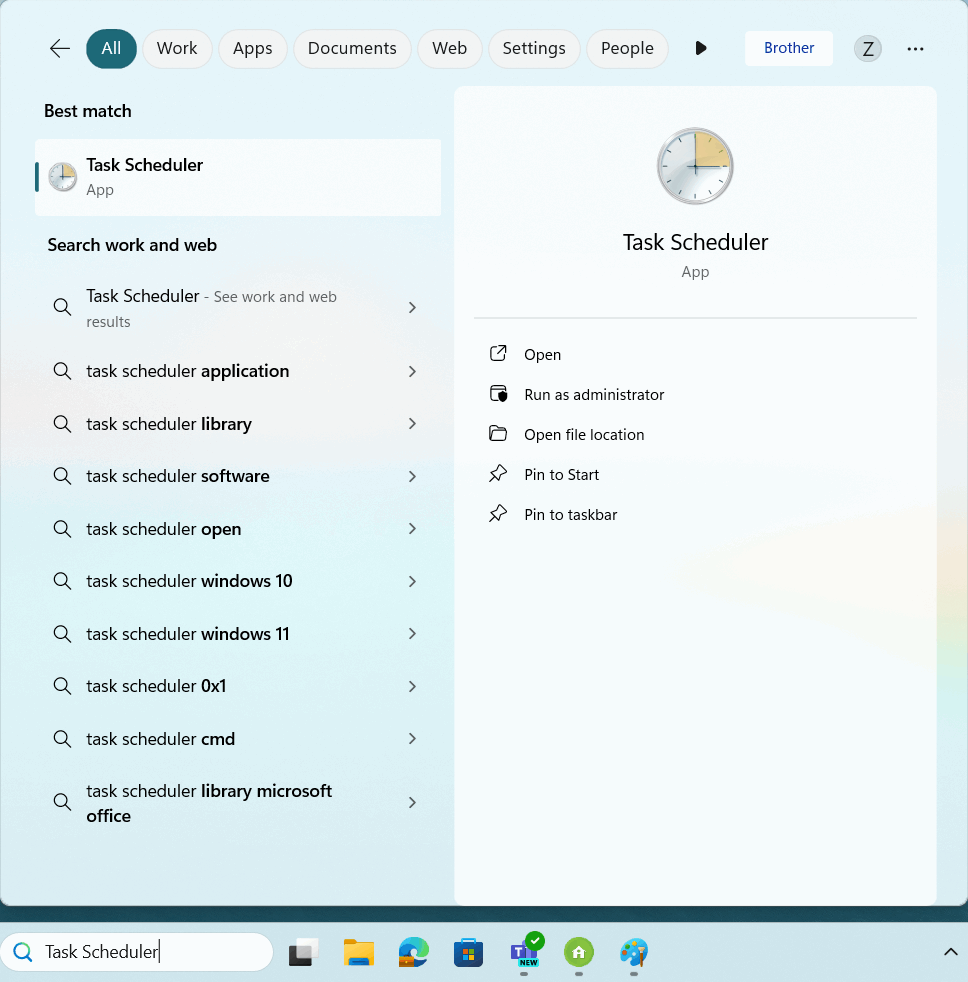Show more filter tabs with arrow
The height and width of the screenshot is (982, 968).
coord(700,48)
